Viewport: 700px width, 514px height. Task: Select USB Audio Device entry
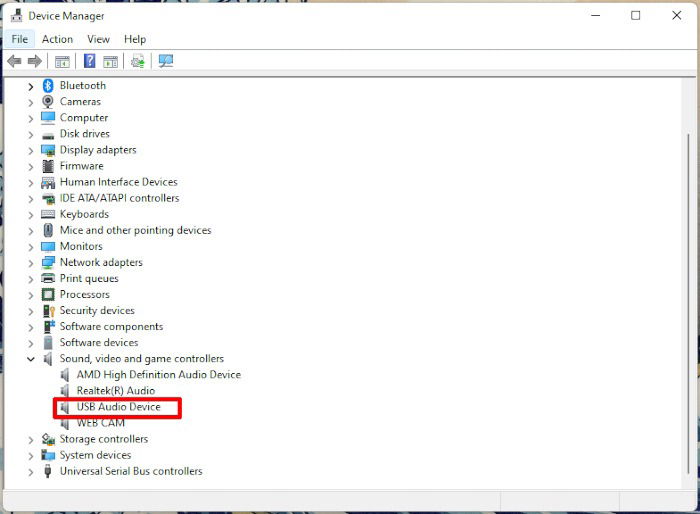pos(118,407)
